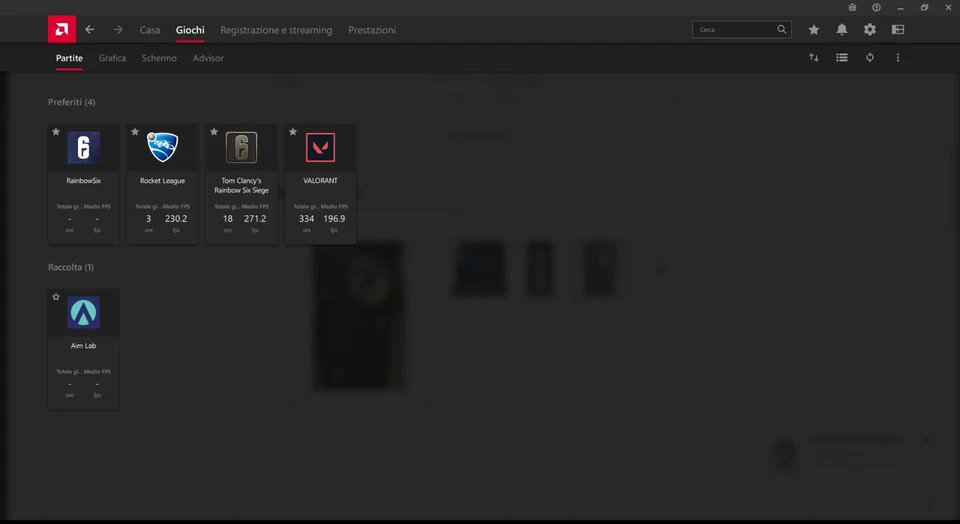Click the search magnifier icon

click(782, 29)
